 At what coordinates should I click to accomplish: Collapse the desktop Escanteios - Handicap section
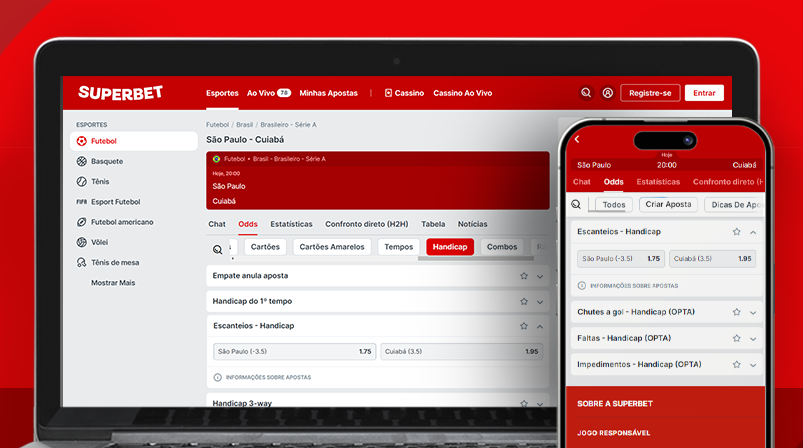click(540, 326)
